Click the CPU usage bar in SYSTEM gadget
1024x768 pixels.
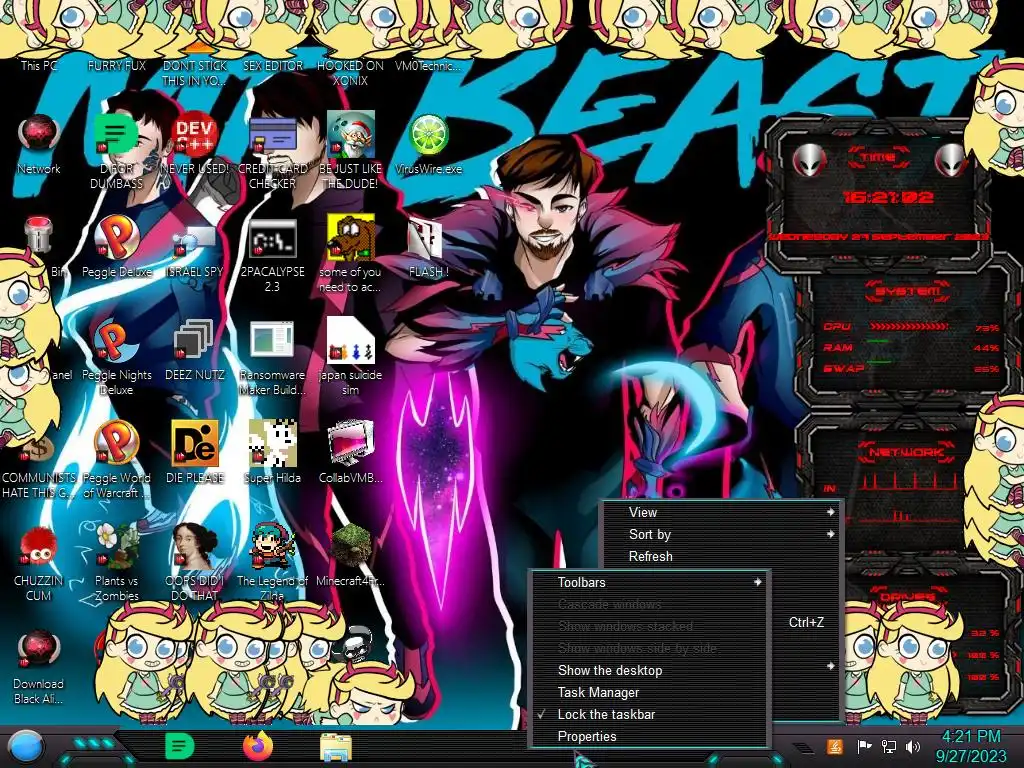coord(908,326)
